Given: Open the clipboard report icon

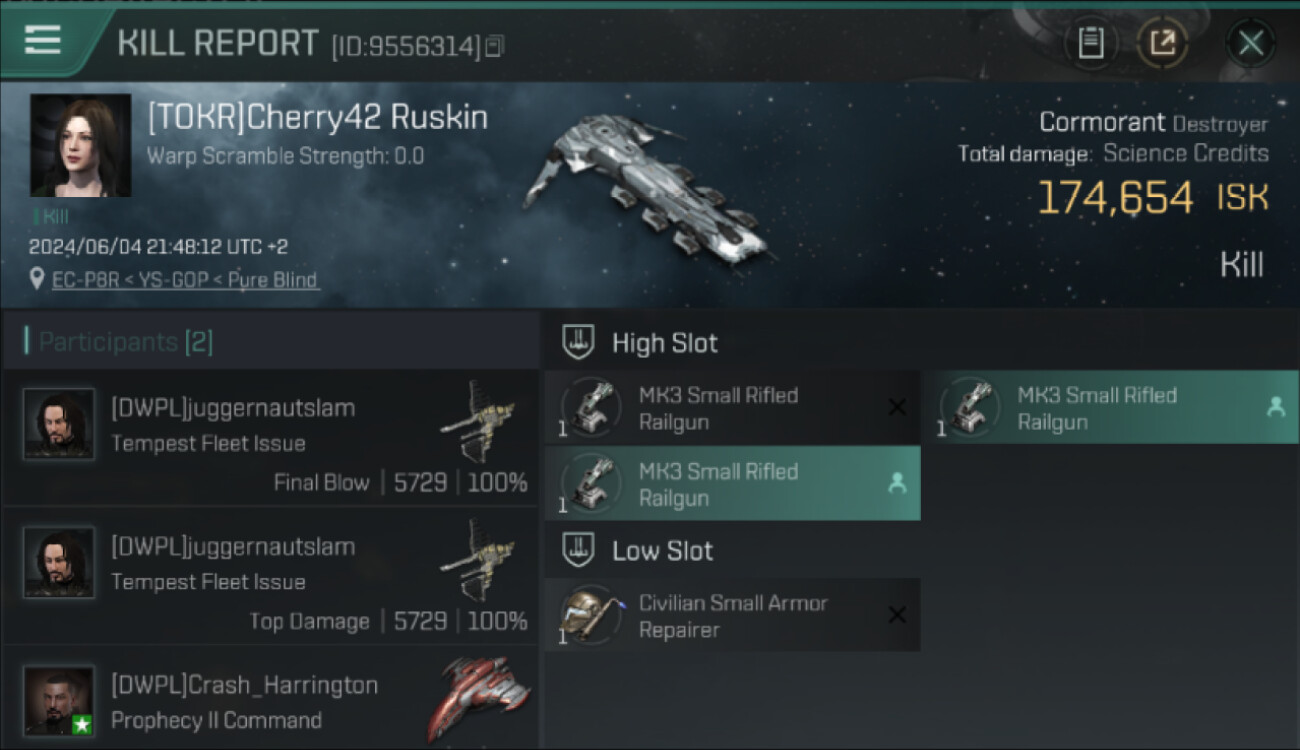Looking at the screenshot, I should (1091, 43).
